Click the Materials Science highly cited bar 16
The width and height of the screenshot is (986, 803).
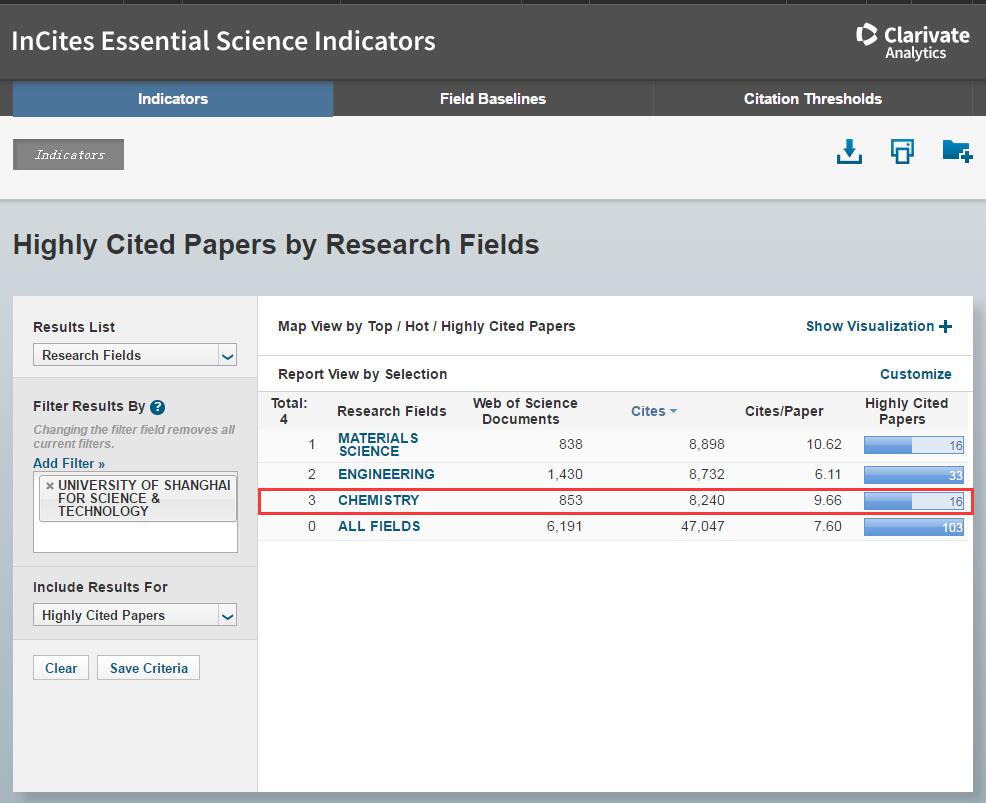[x=914, y=445]
